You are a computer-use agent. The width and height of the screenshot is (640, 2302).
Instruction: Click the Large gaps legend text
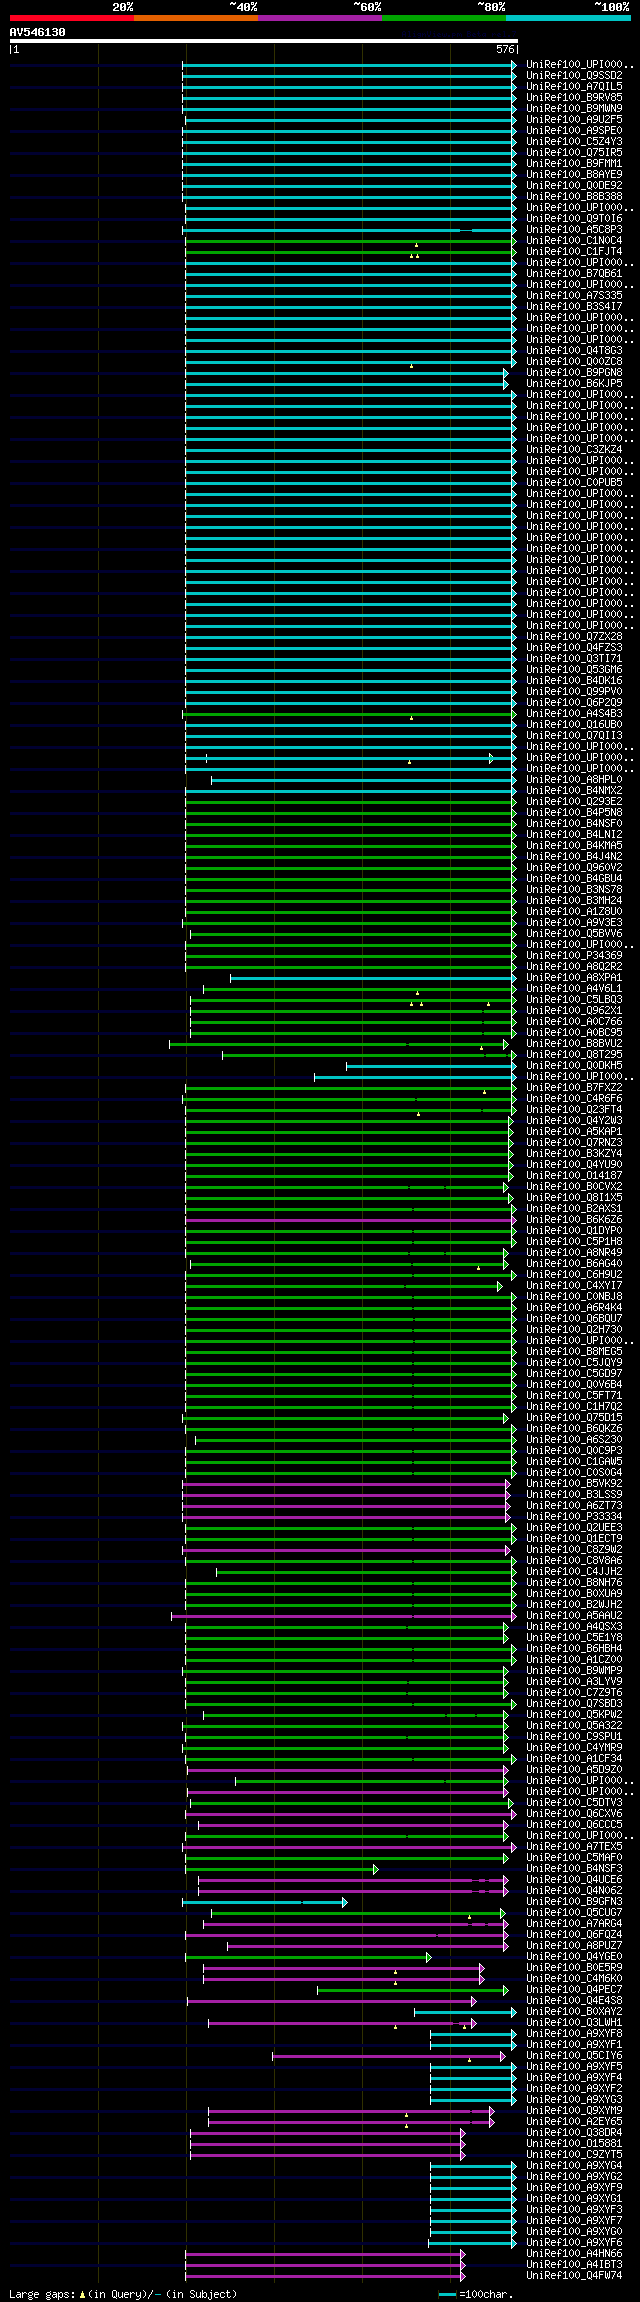[123, 2293]
